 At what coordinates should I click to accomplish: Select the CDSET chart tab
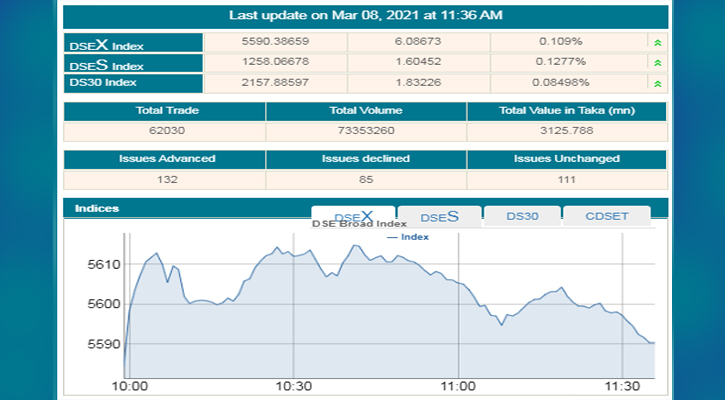point(606,216)
